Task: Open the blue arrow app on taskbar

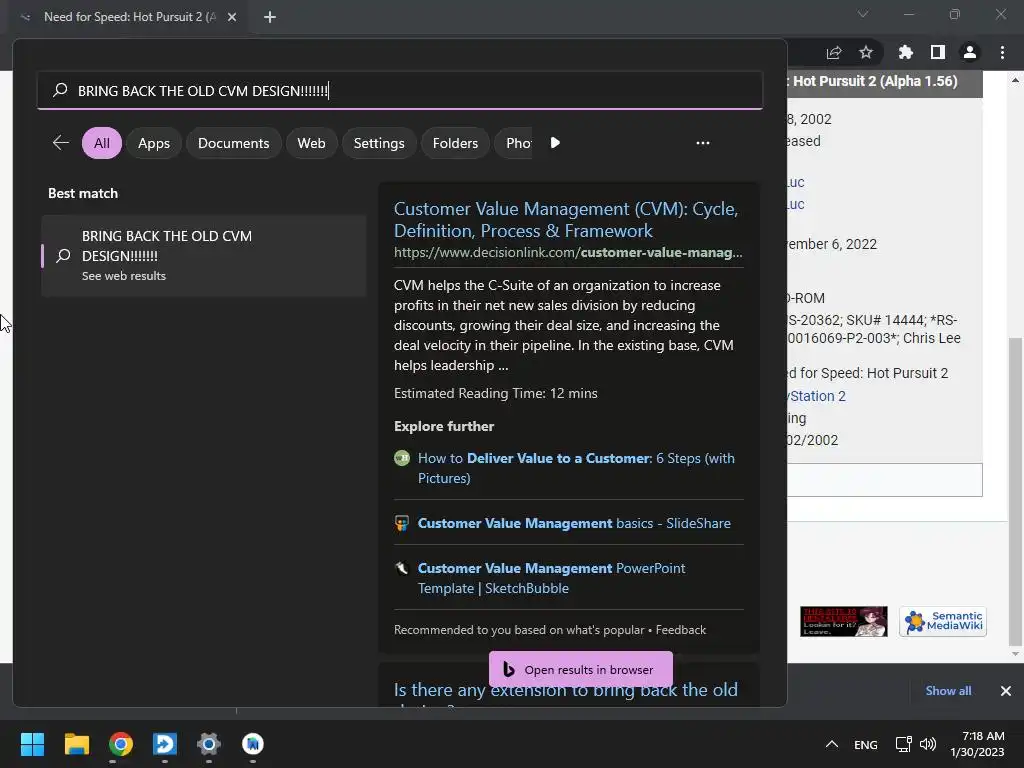Action: click(165, 744)
